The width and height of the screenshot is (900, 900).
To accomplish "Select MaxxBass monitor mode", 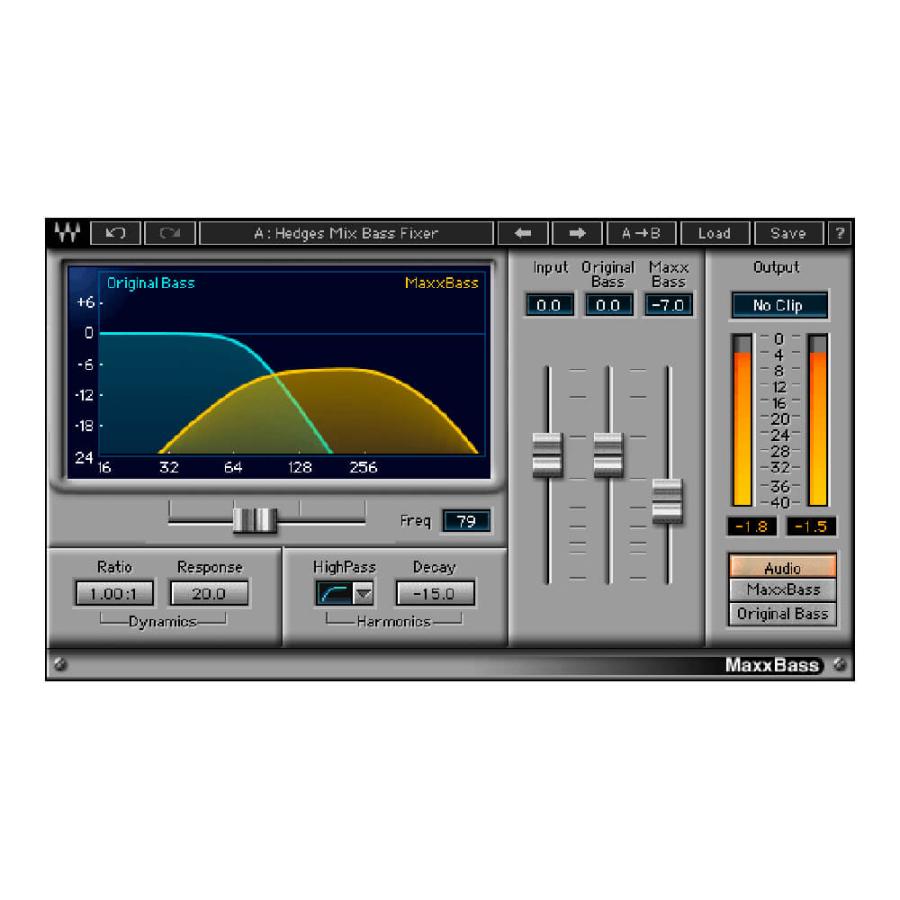I will point(782,590).
